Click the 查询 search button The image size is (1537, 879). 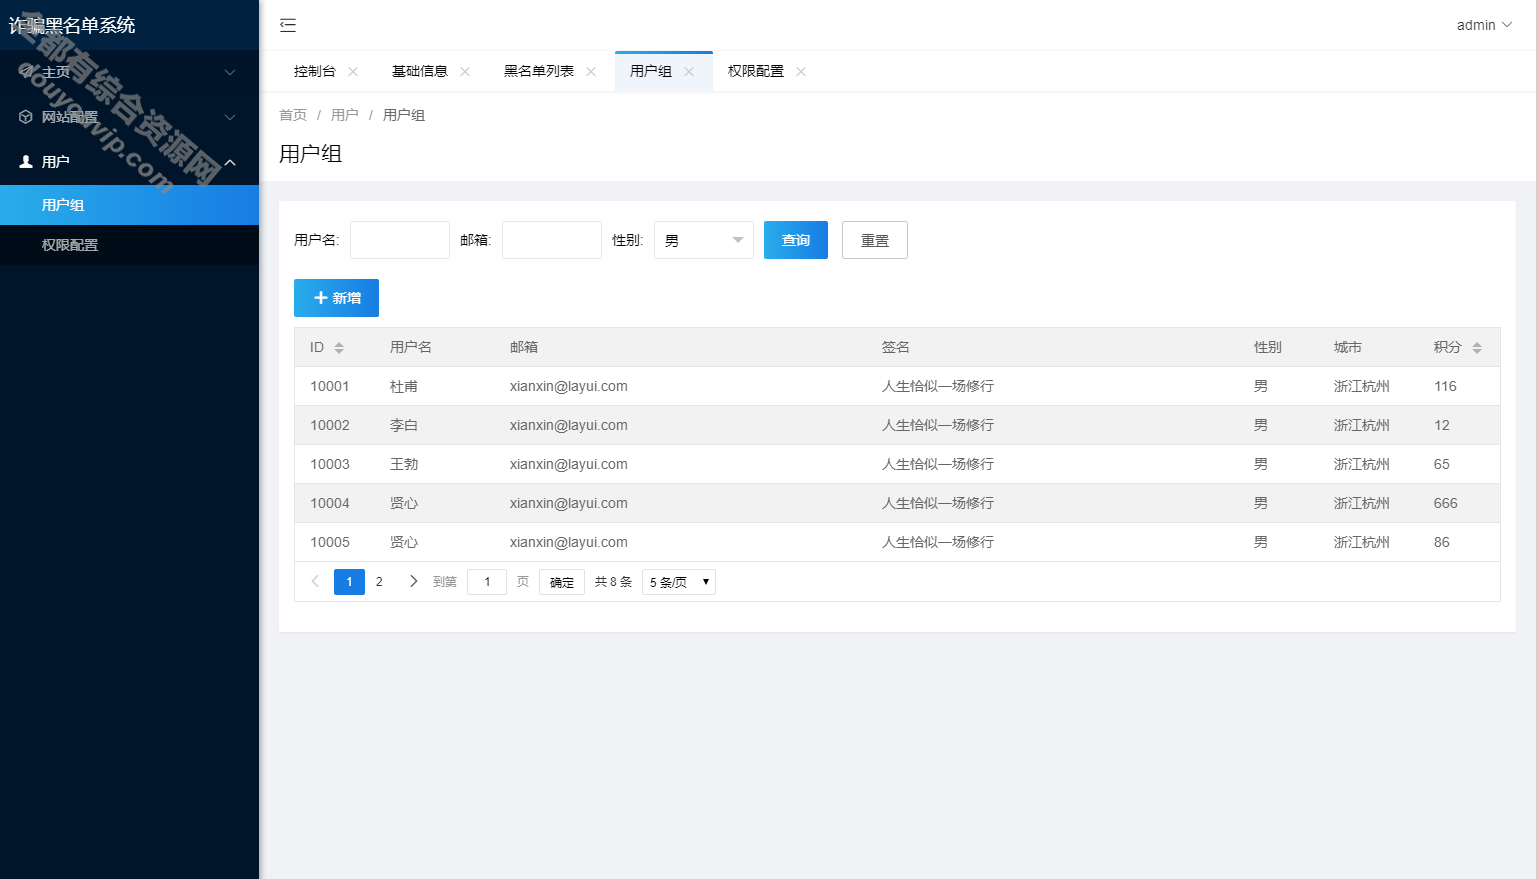click(x=796, y=240)
